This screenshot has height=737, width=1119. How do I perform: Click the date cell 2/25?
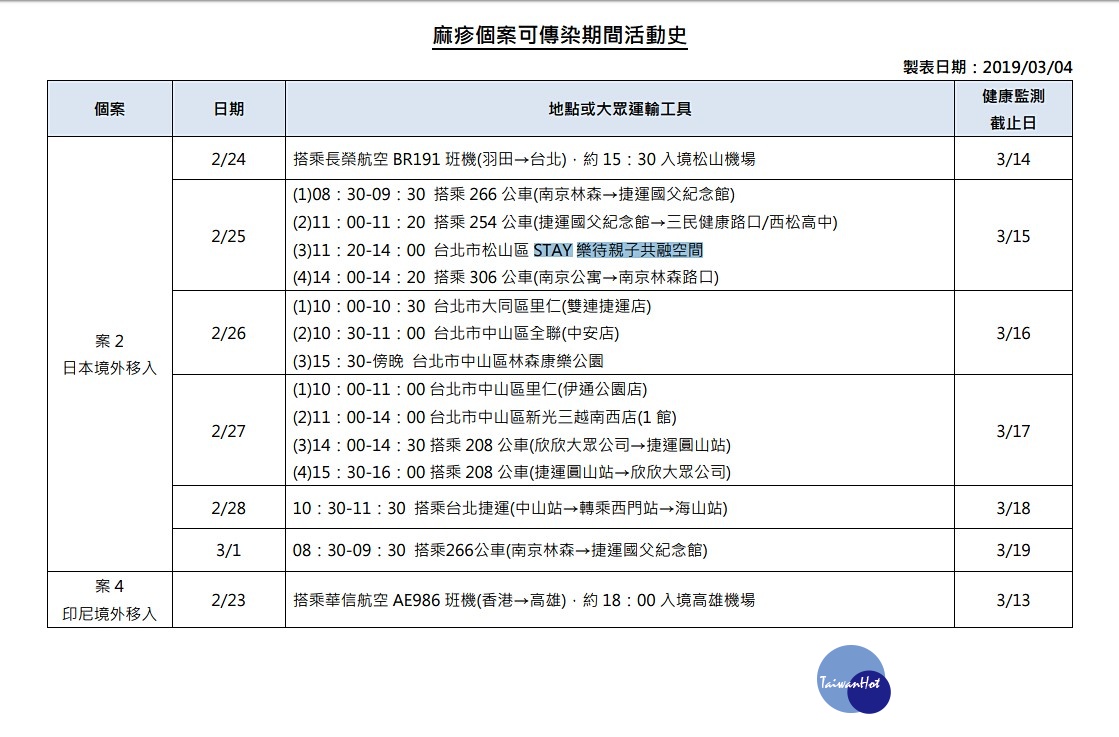[x=228, y=235]
